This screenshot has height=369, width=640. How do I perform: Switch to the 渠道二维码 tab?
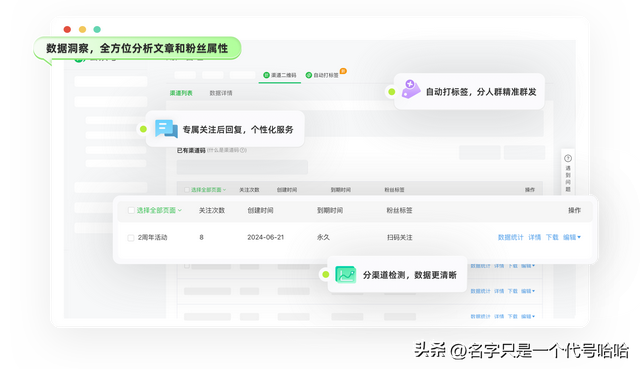point(280,75)
